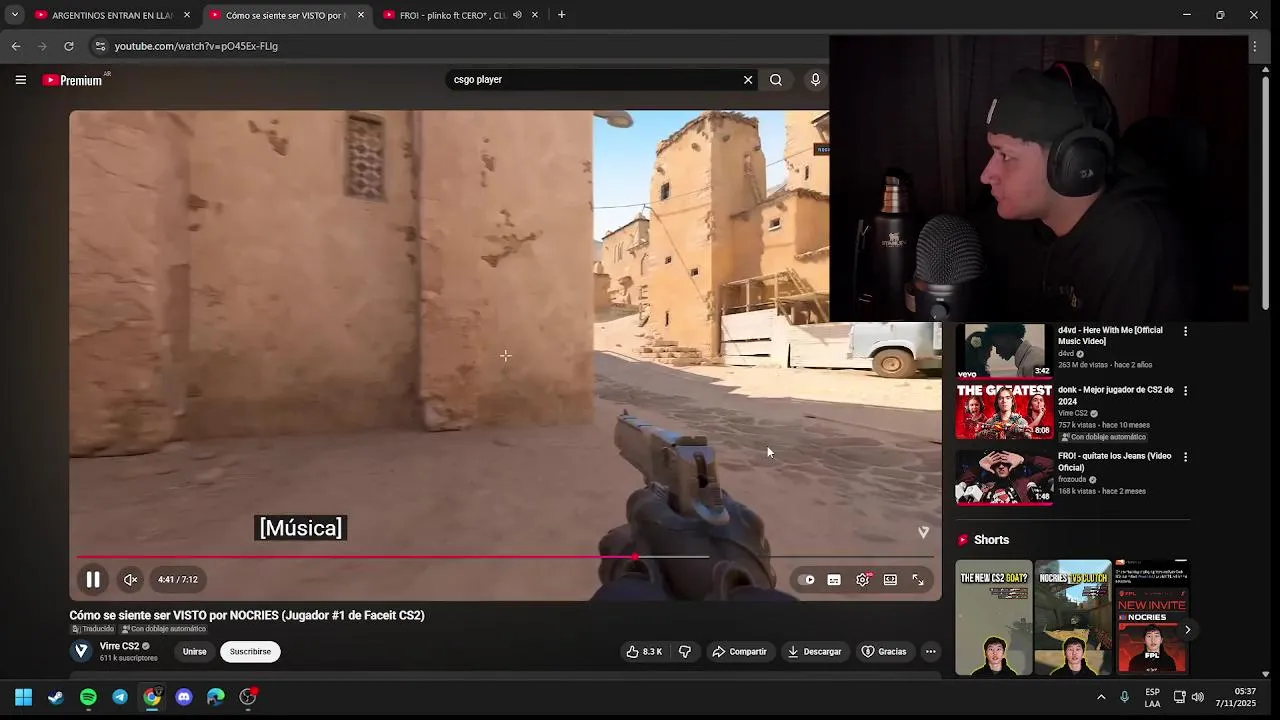Click the URL address bar
The width and height of the screenshot is (1280, 720).
pos(460,46)
